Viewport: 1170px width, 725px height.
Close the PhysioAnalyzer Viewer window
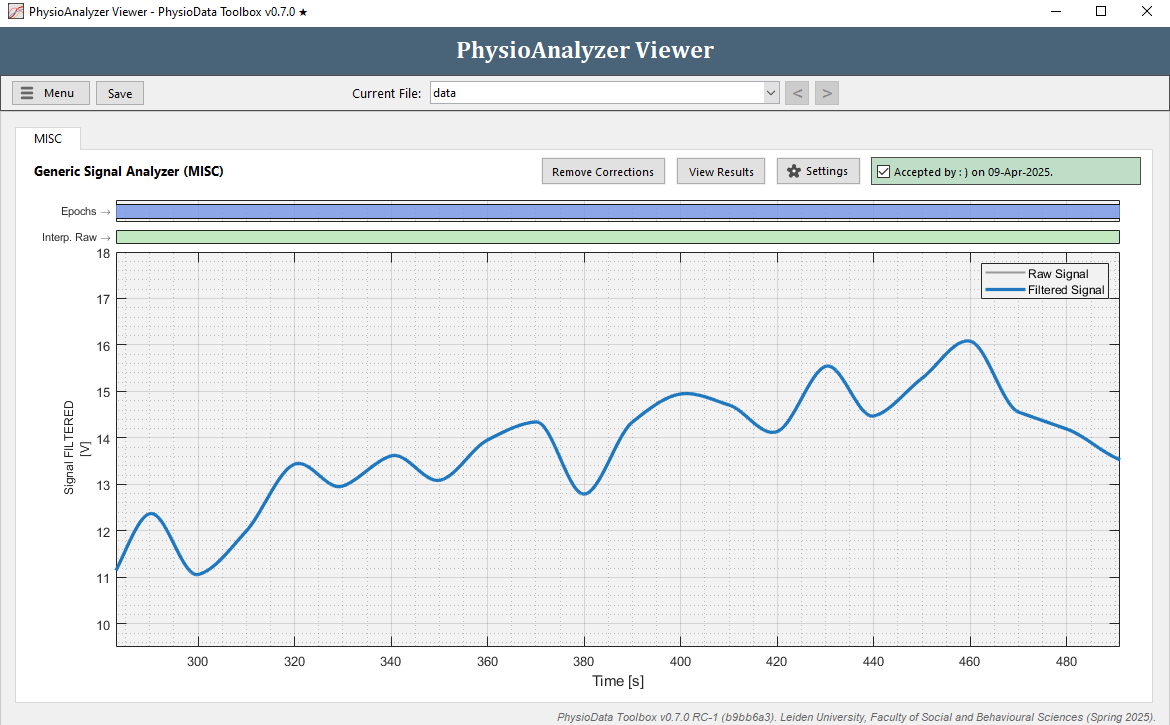coord(1147,12)
